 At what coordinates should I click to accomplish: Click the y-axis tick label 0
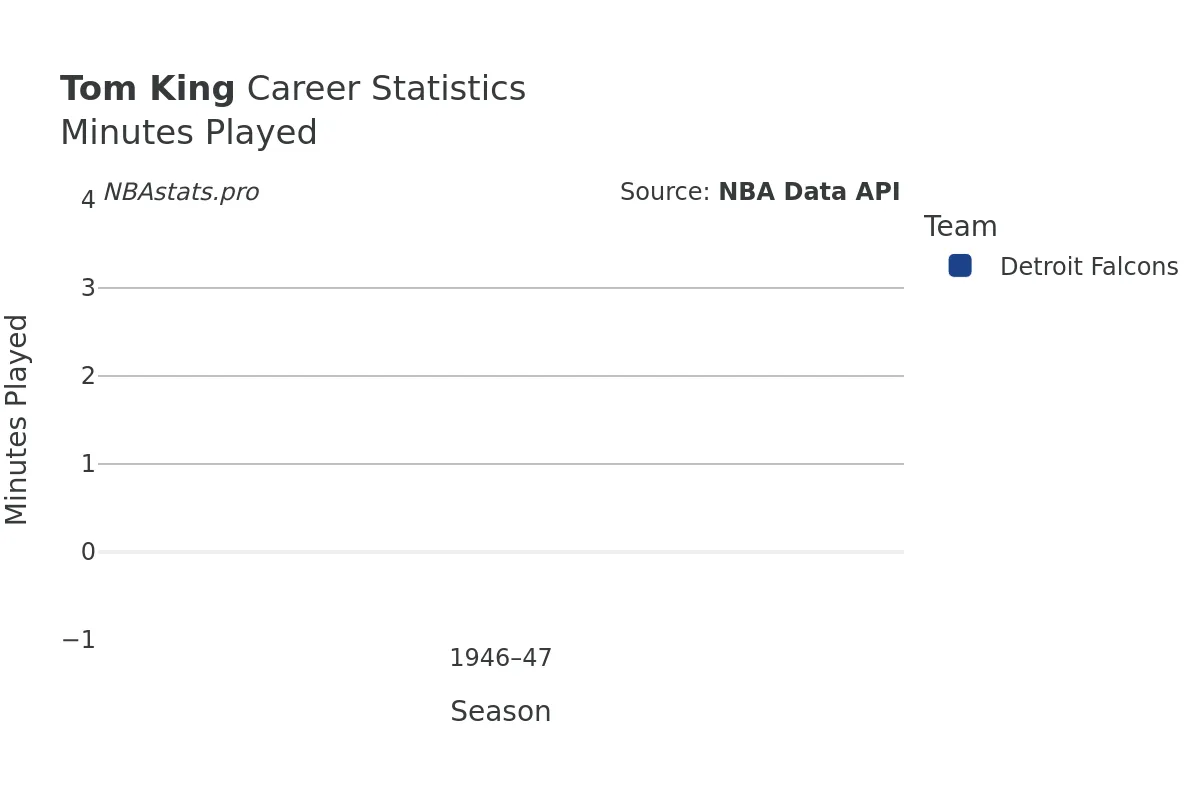[x=88, y=552]
